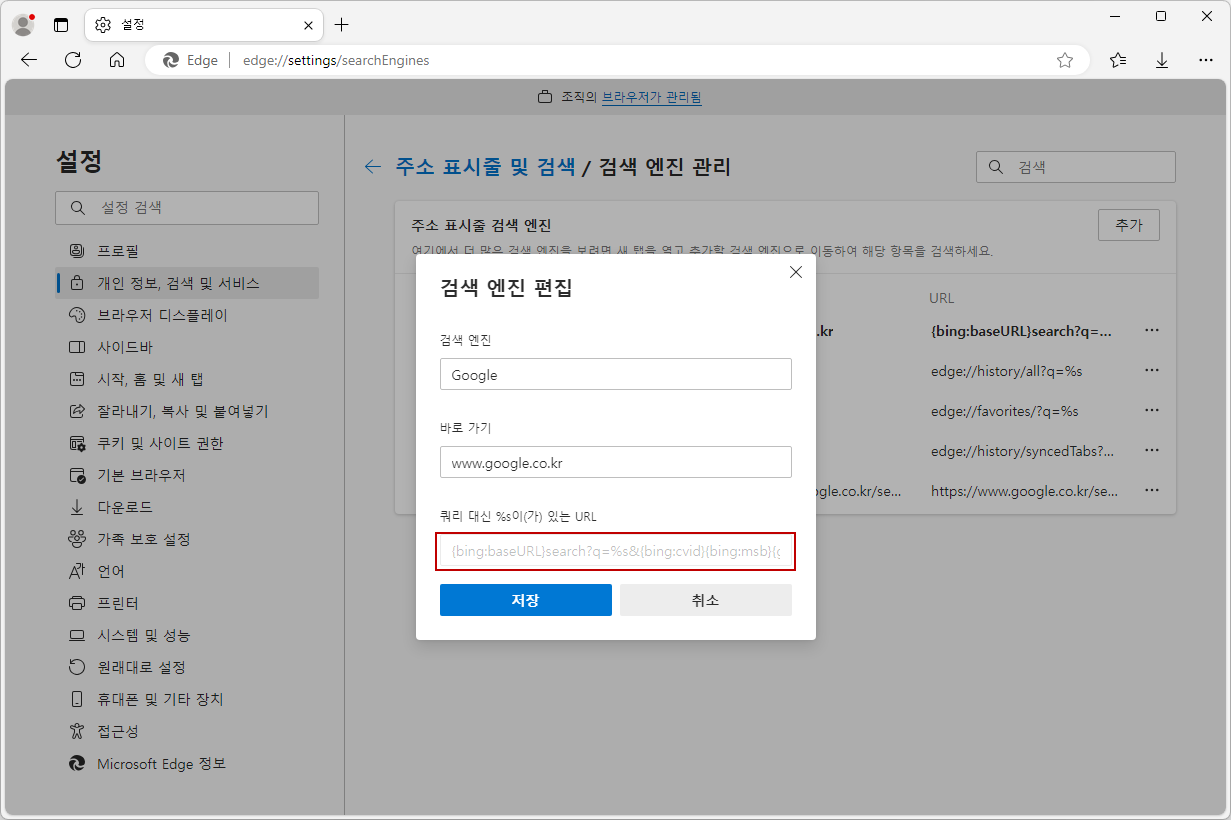
Task: Click the 추가 button
Action: coord(1129,225)
